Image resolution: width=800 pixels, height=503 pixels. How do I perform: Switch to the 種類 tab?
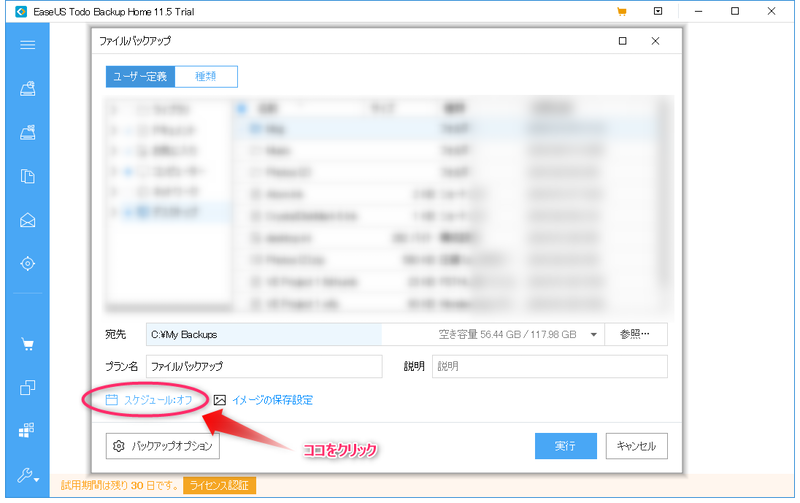[206, 77]
